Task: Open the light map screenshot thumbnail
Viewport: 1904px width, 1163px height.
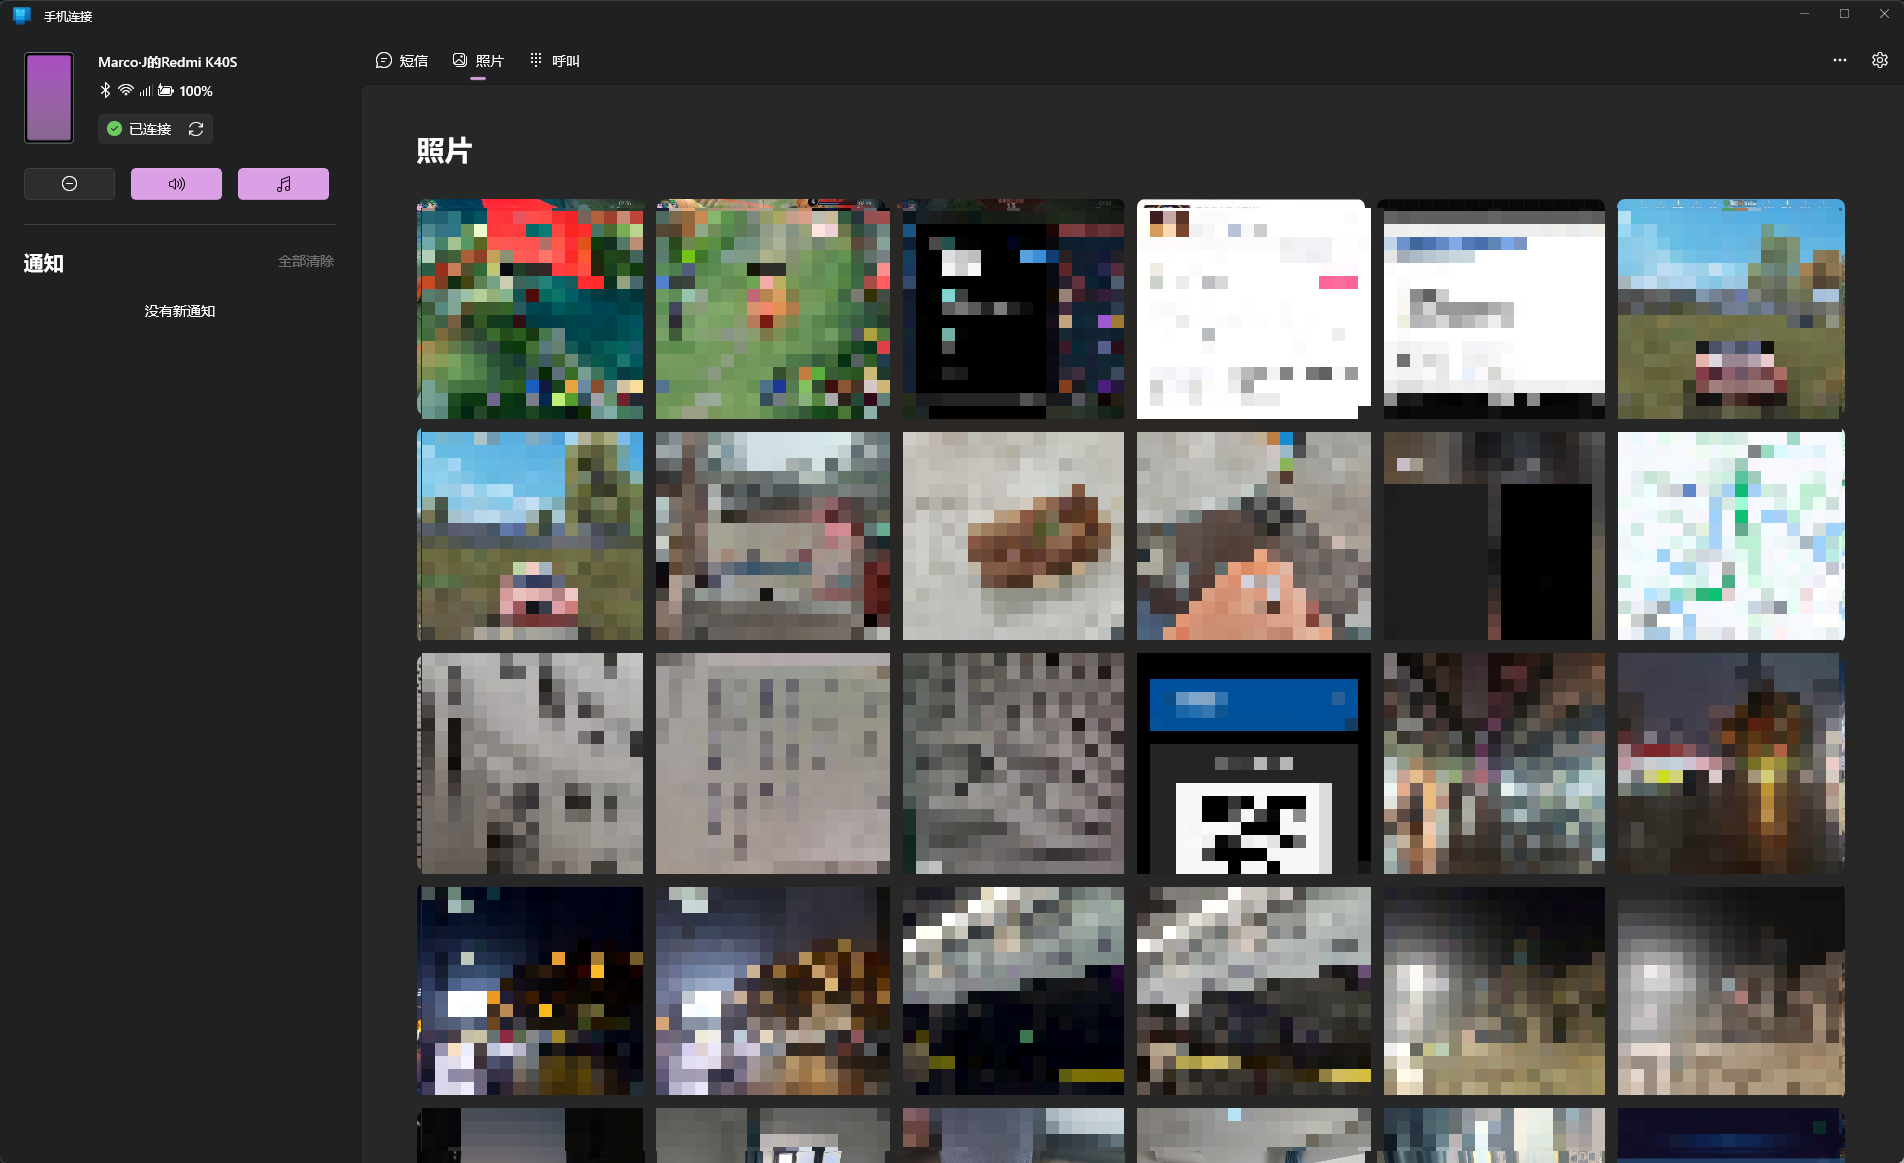Action: pyautogui.click(x=1731, y=536)
